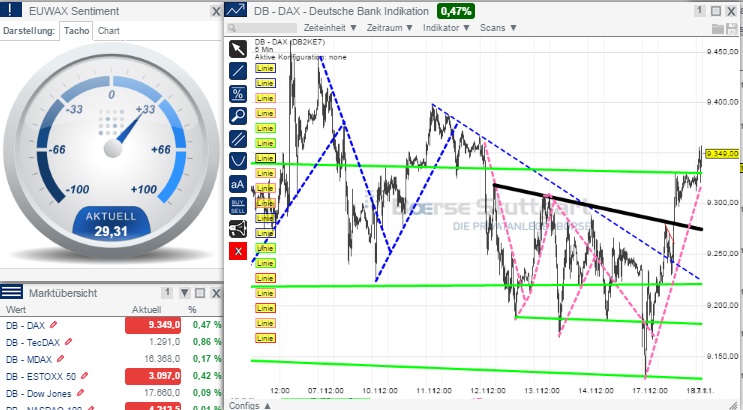The width and height of the screenshot is (743, 410).
Task: Open the Zeitraum dropdown
Action: coord(390,28)
